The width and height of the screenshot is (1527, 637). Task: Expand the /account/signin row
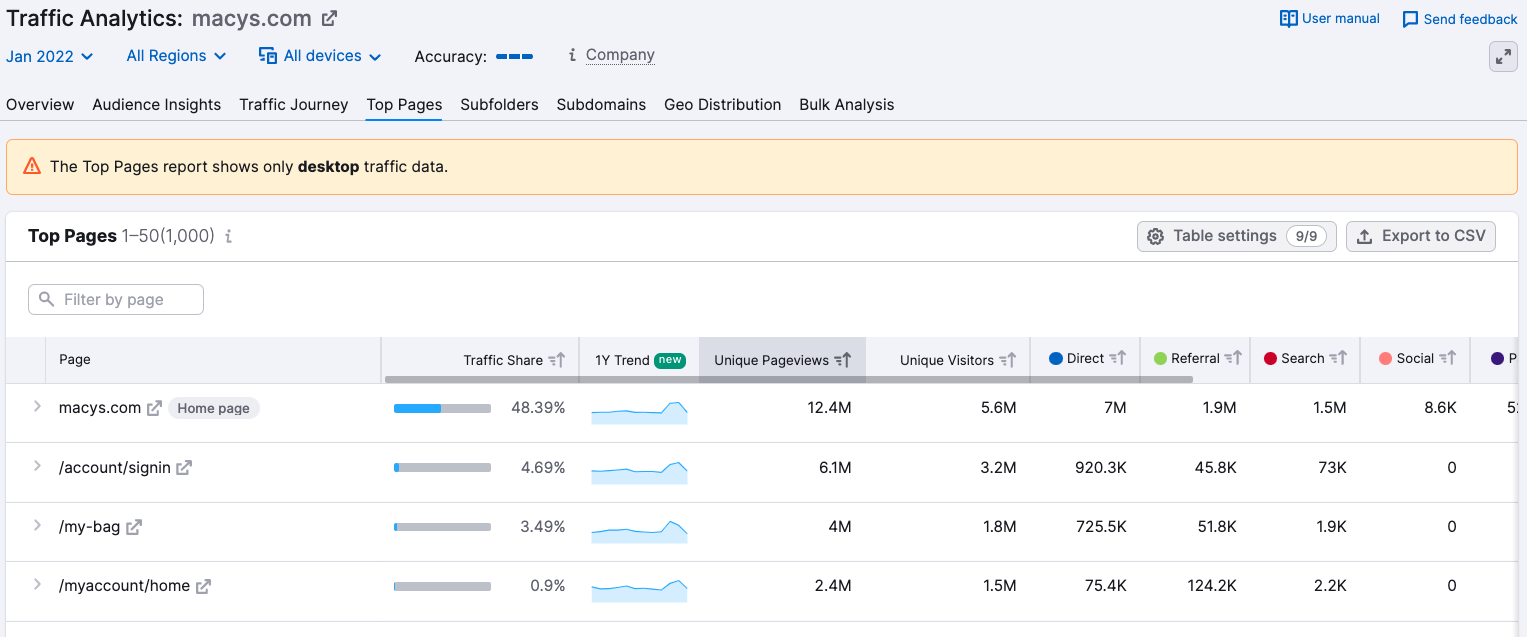(37, 466)
